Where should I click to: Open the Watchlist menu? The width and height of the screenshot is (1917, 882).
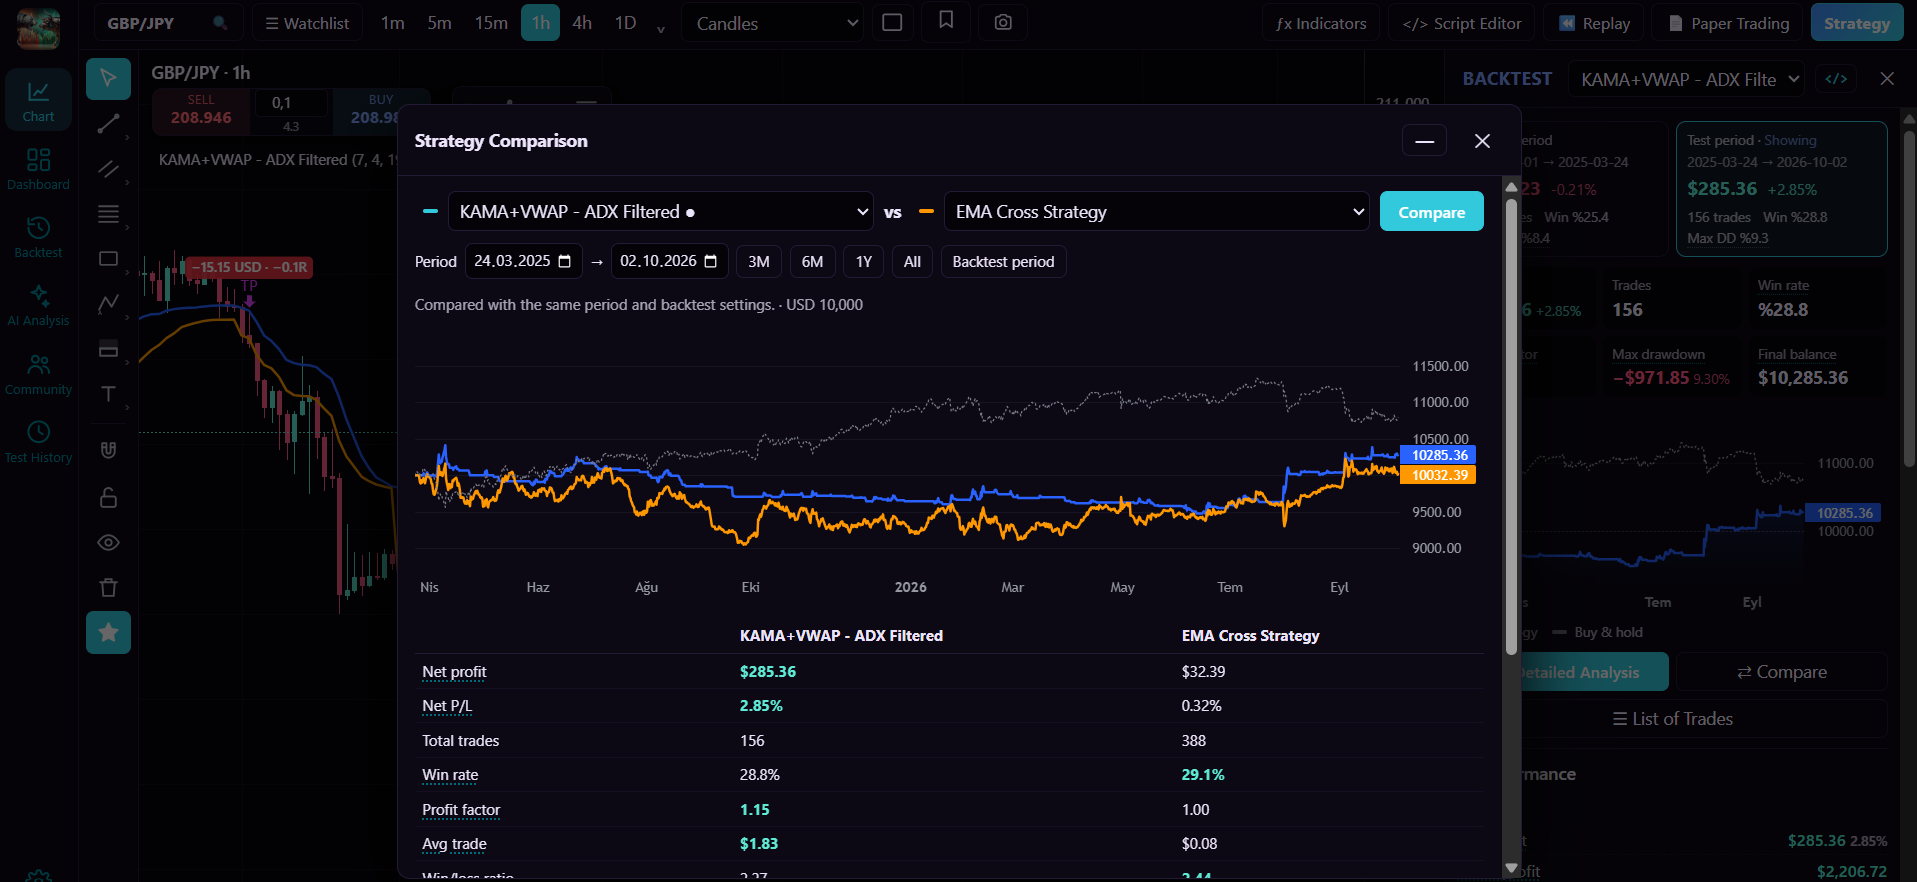click(307, 23)
